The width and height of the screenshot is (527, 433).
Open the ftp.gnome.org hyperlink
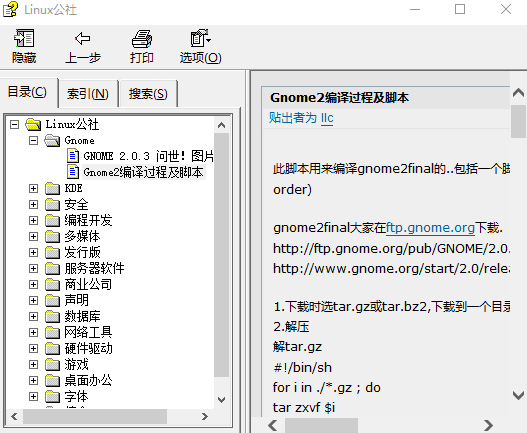[x=430, y=228]
